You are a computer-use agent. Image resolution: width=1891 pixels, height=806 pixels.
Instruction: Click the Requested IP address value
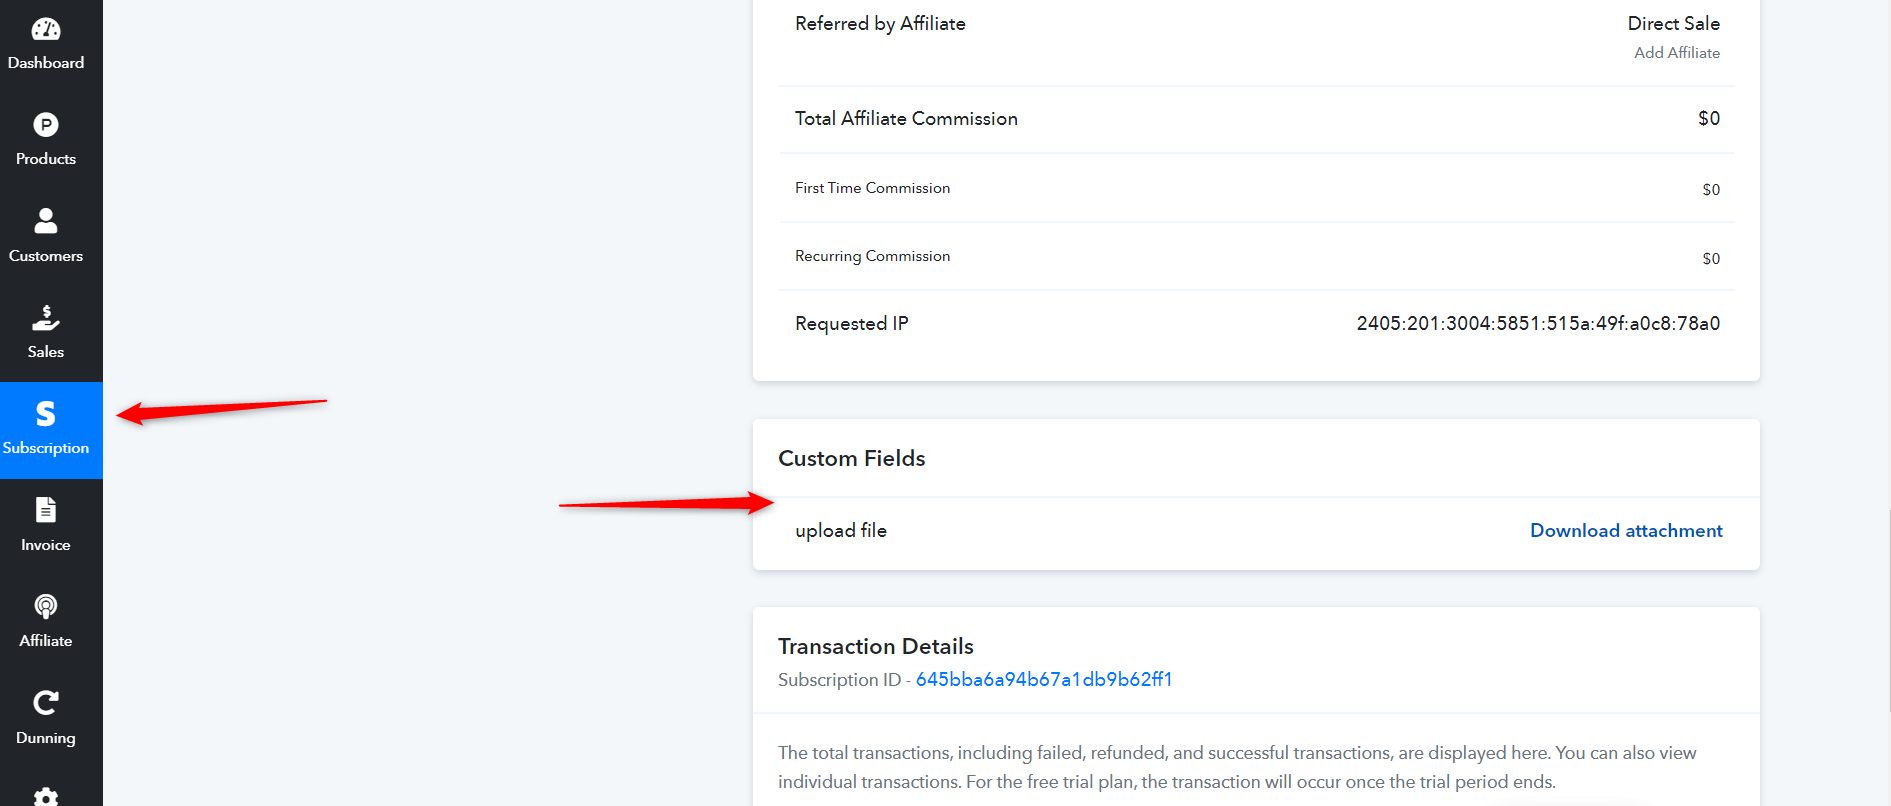[1538, 324]
